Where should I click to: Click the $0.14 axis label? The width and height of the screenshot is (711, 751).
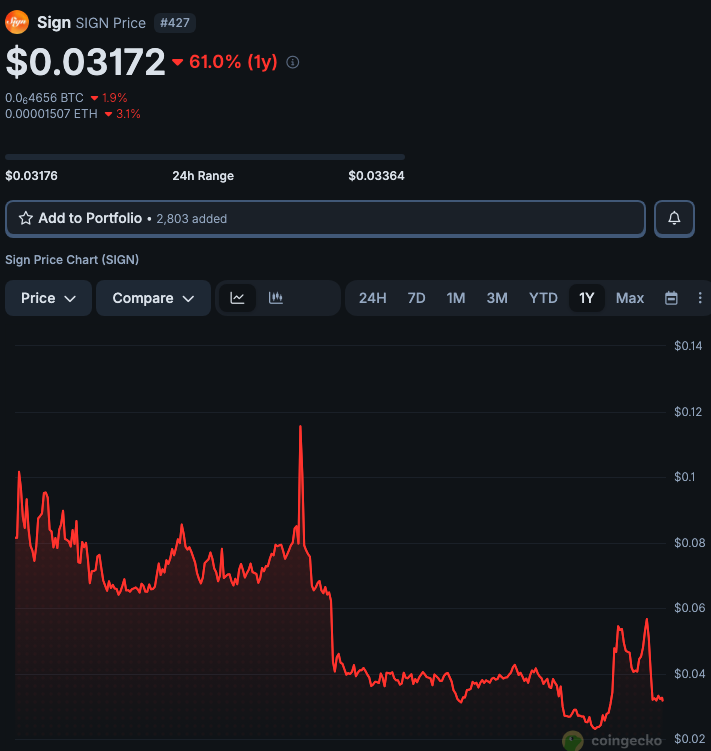pos(688,345)
